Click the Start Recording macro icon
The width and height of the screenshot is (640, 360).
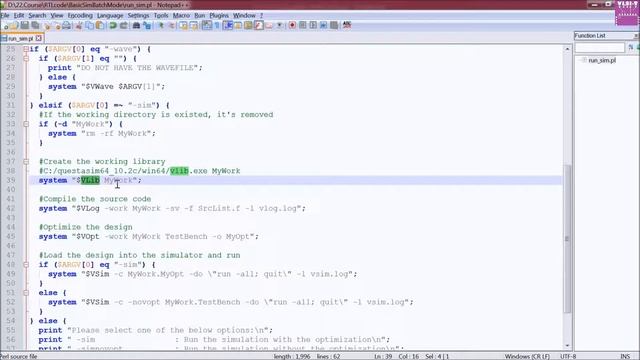click(x=292, y=25)
